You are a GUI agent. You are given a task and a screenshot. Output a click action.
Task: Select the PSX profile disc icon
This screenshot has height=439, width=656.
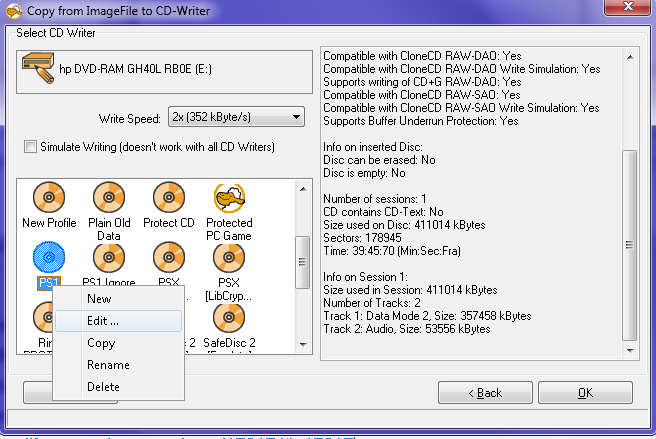click(169, 257)
